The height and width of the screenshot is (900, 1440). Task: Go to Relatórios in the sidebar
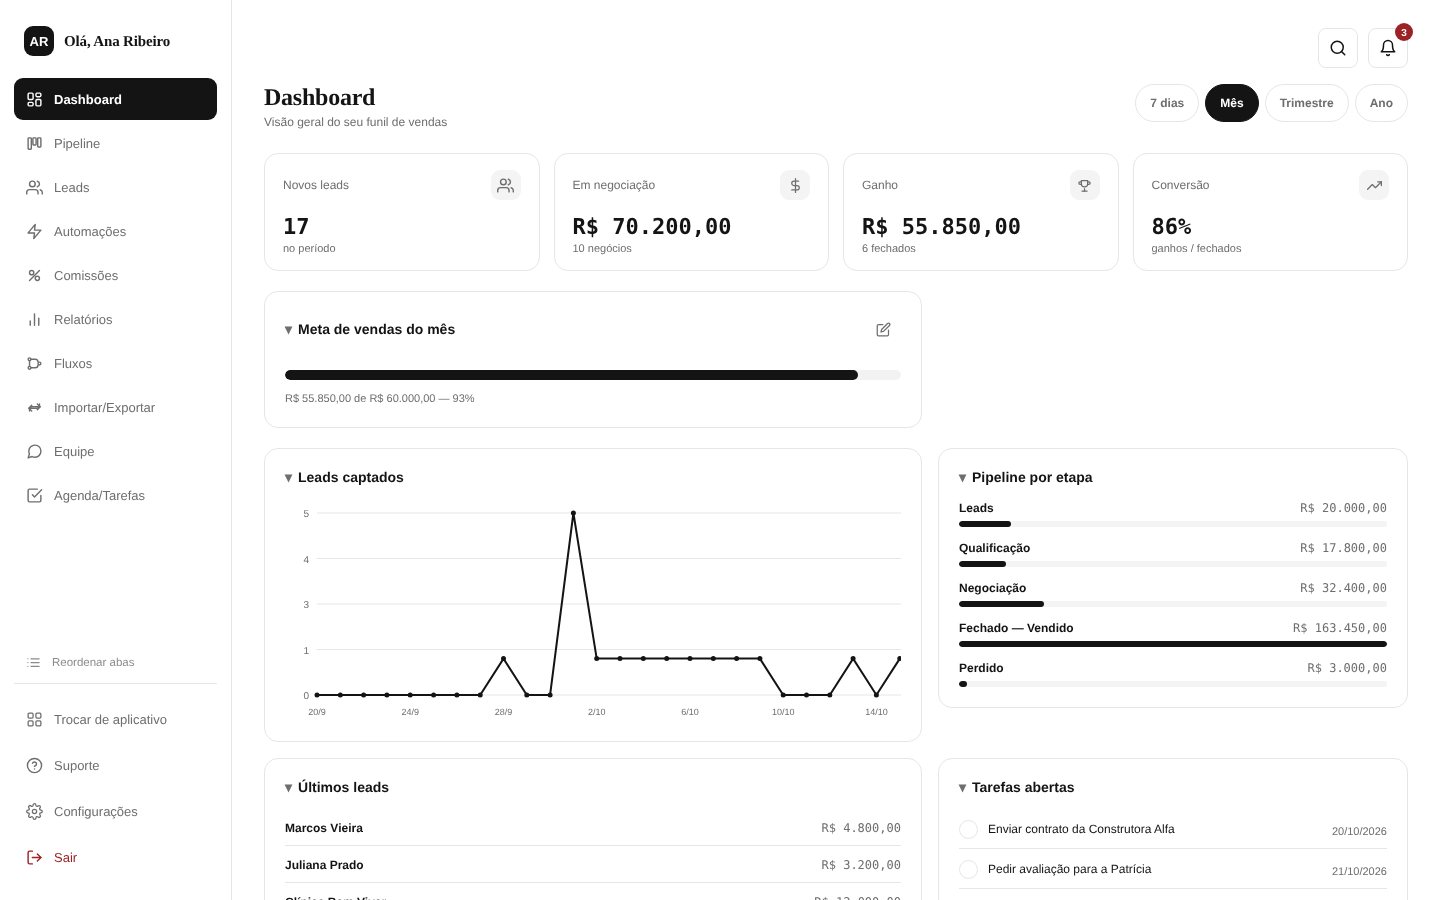(115, 319)
